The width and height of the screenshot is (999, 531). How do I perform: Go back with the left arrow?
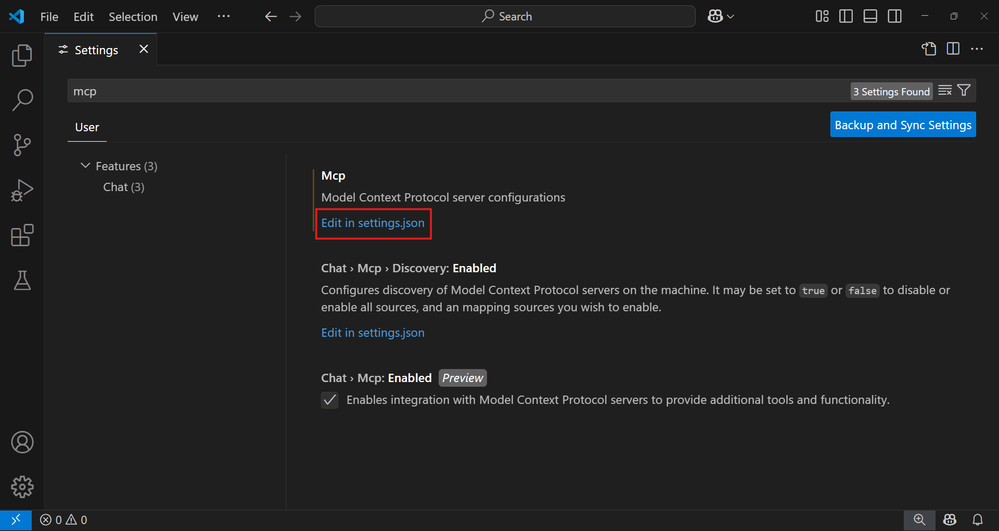271,17
